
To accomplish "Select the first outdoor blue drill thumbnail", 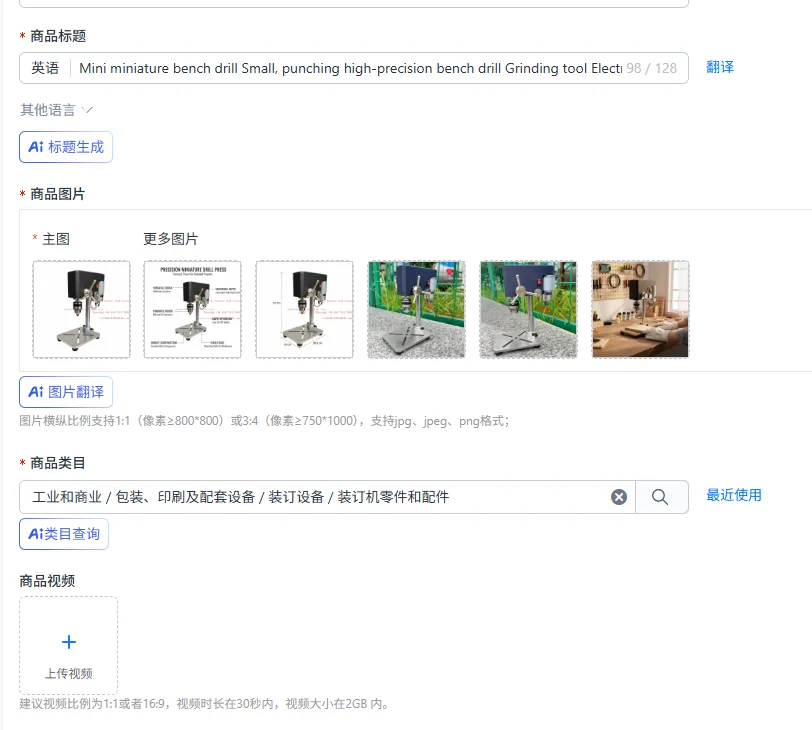I will pos(416,309).
